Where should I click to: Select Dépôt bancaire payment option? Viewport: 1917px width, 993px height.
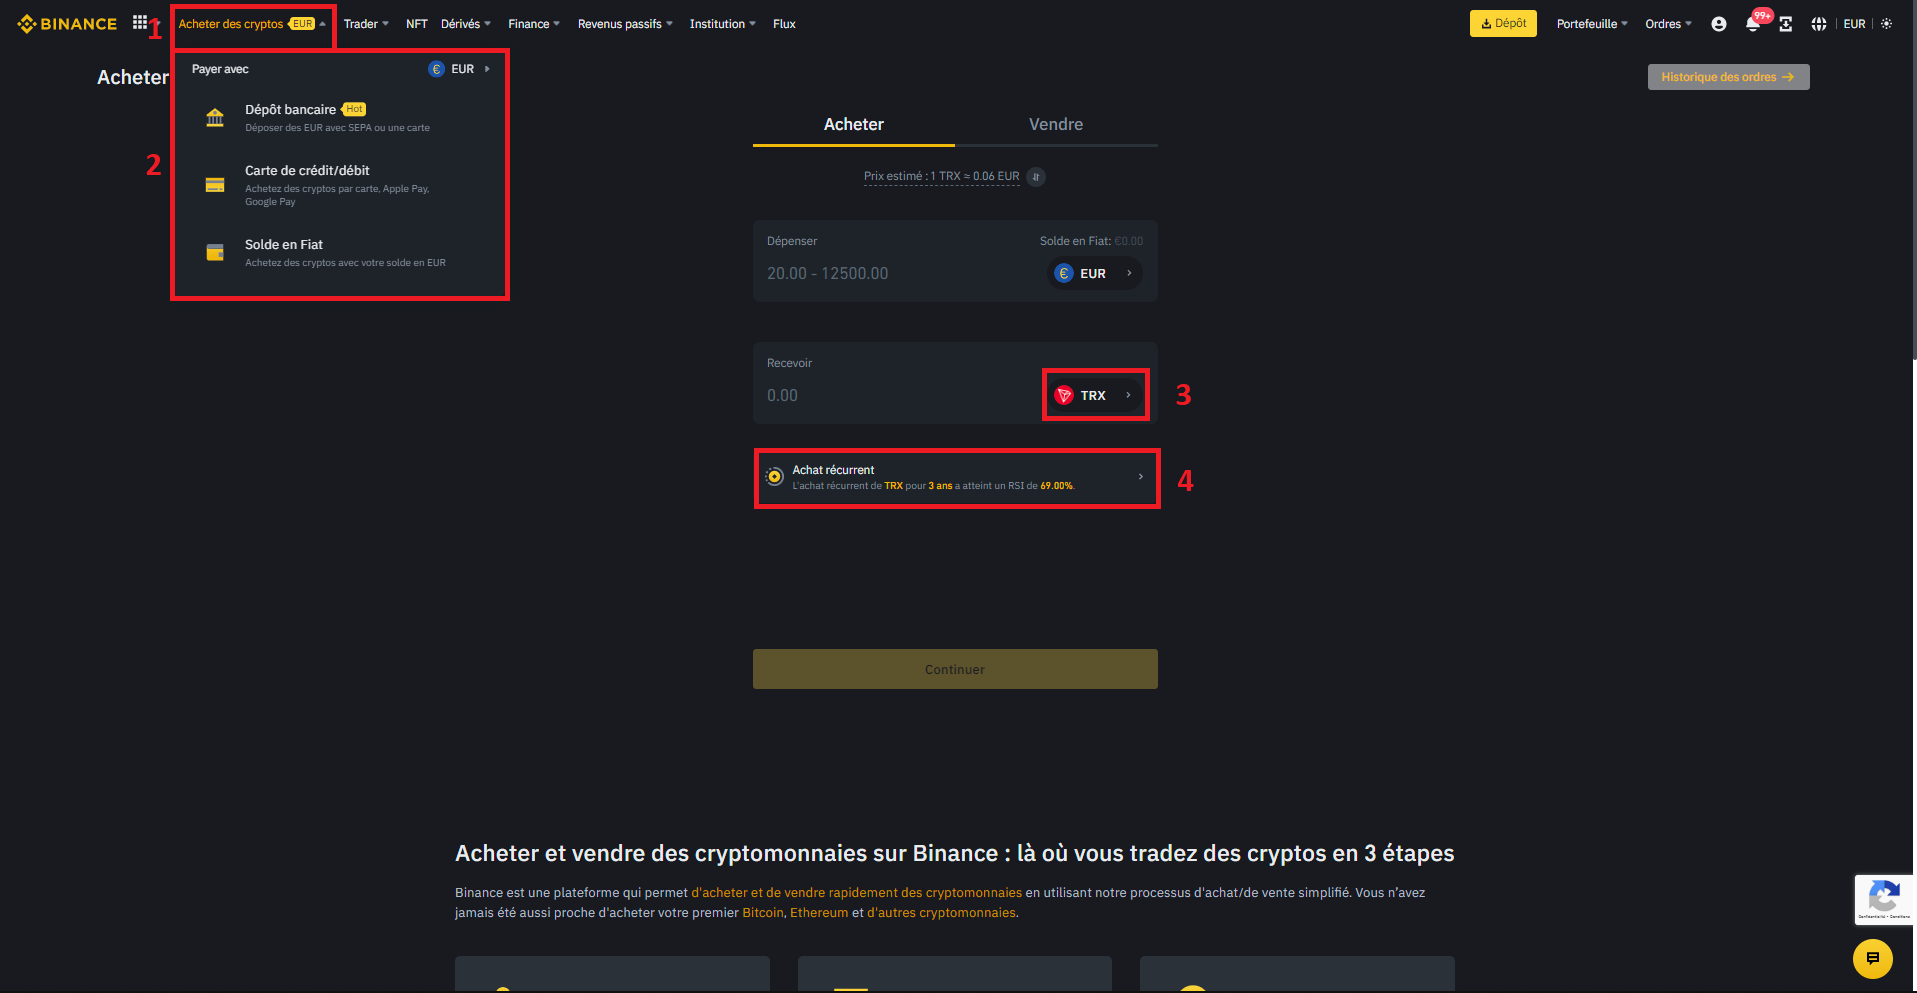tap(340, 118)
